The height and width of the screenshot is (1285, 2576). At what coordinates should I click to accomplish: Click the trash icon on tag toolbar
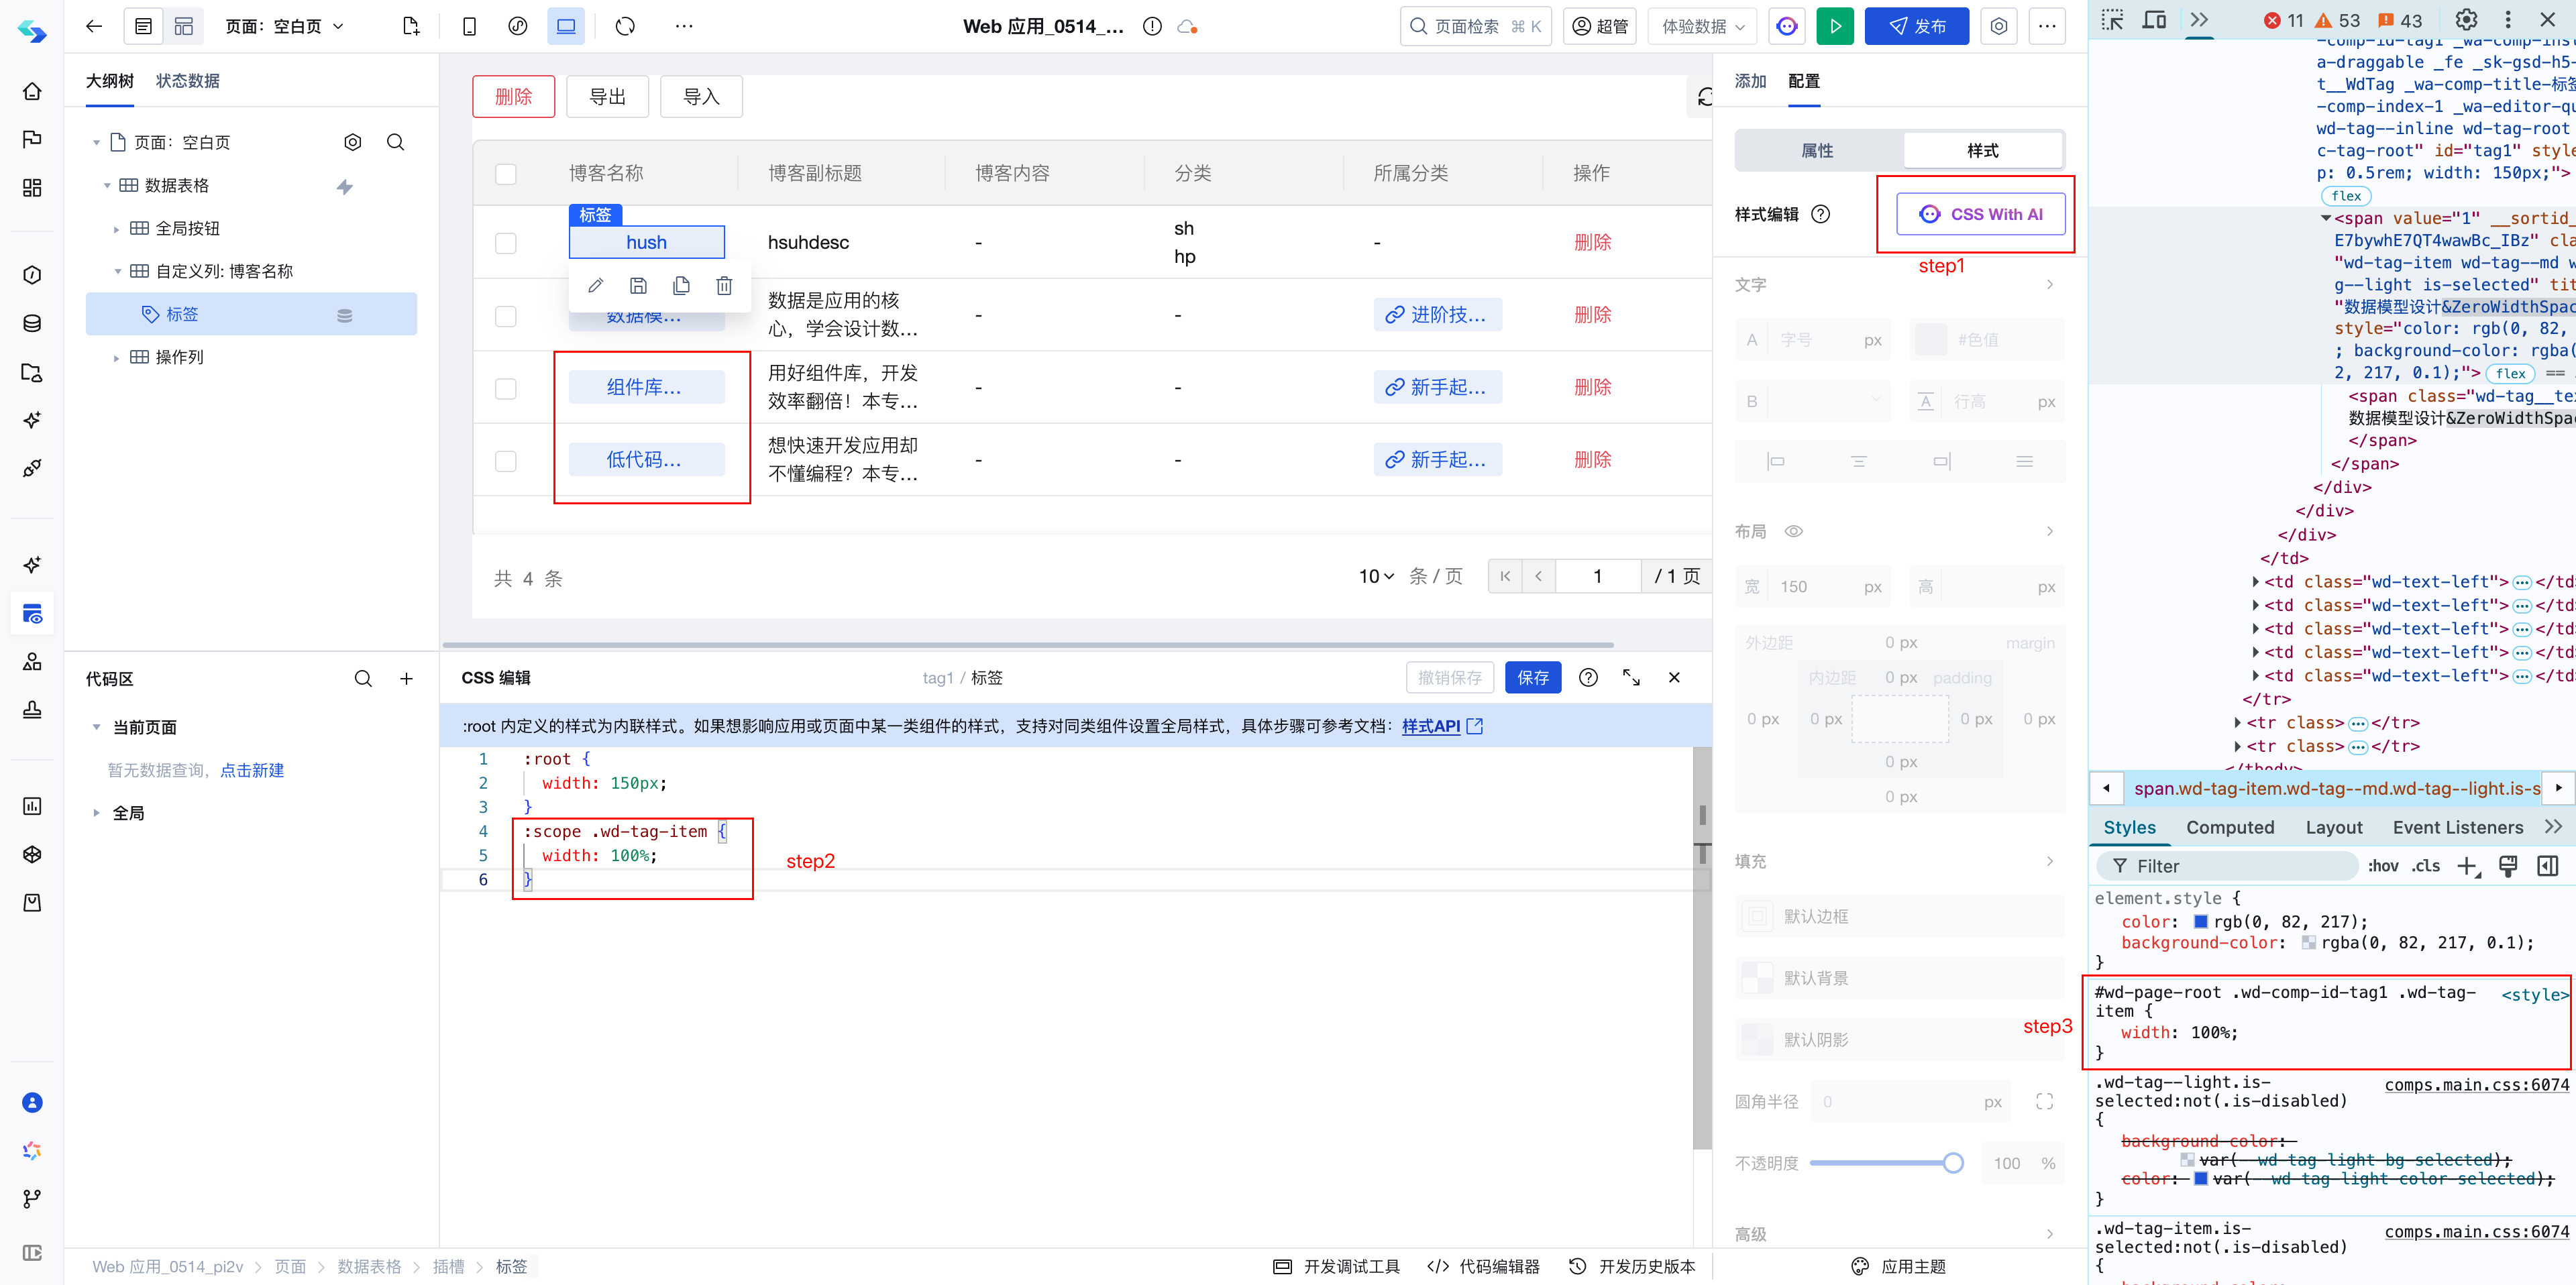click(x=724, y=286)
